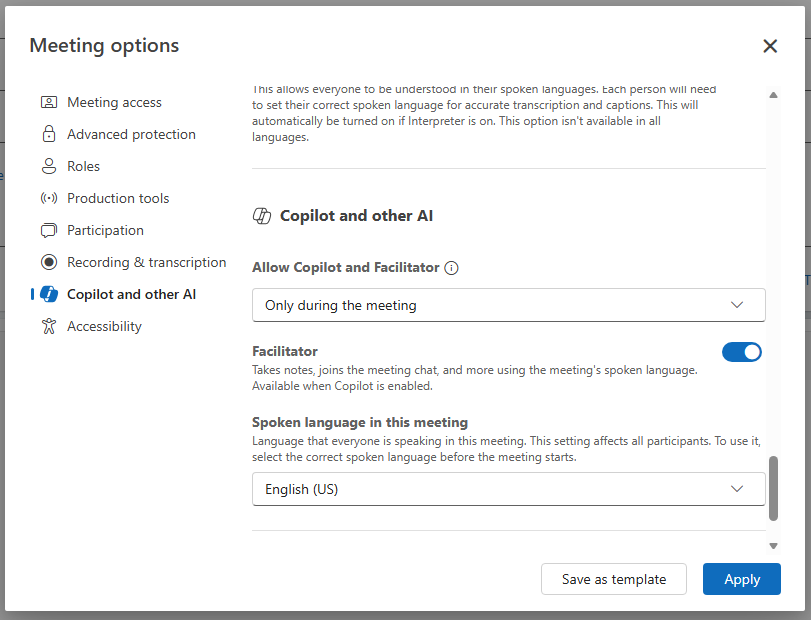The height and width of the screenshot is (620, 811).
Task: Open the Allow Copilot and Facilitator dropdown
Action: [508, 305]
